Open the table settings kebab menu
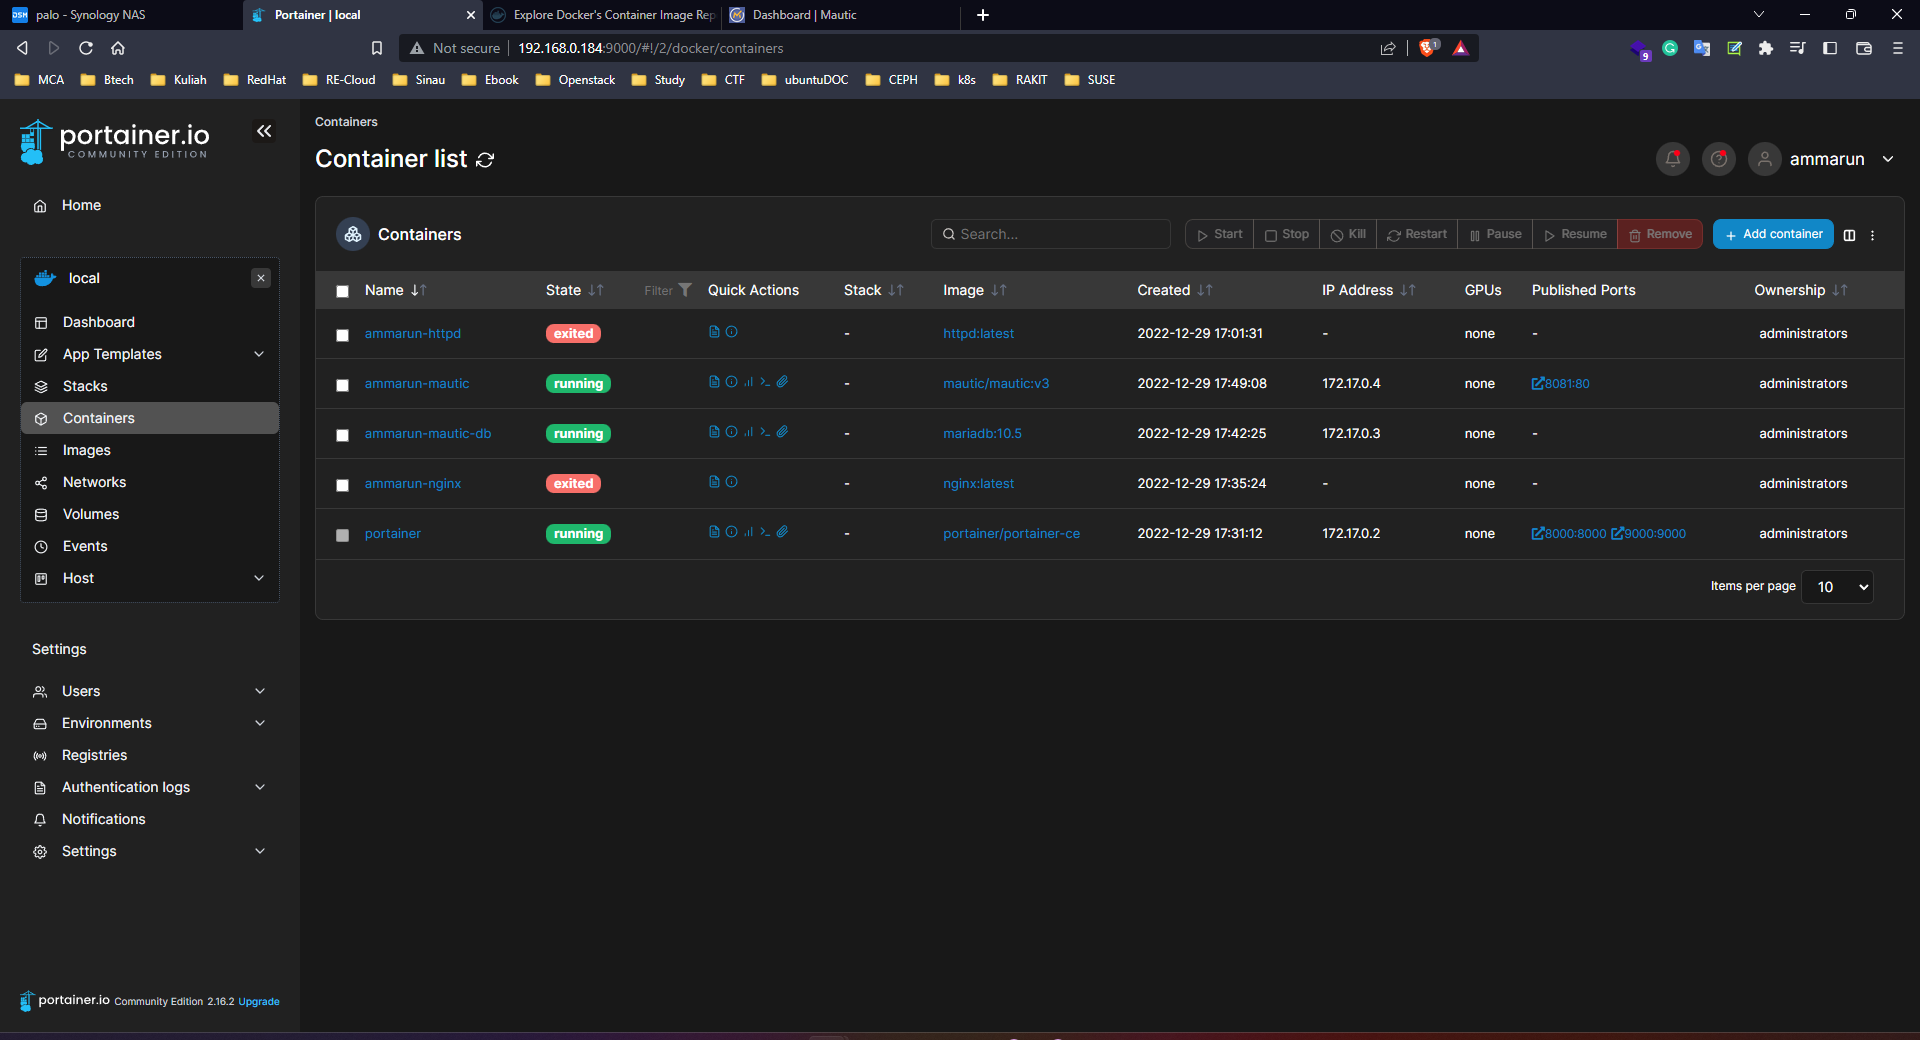 point(1873,235)
